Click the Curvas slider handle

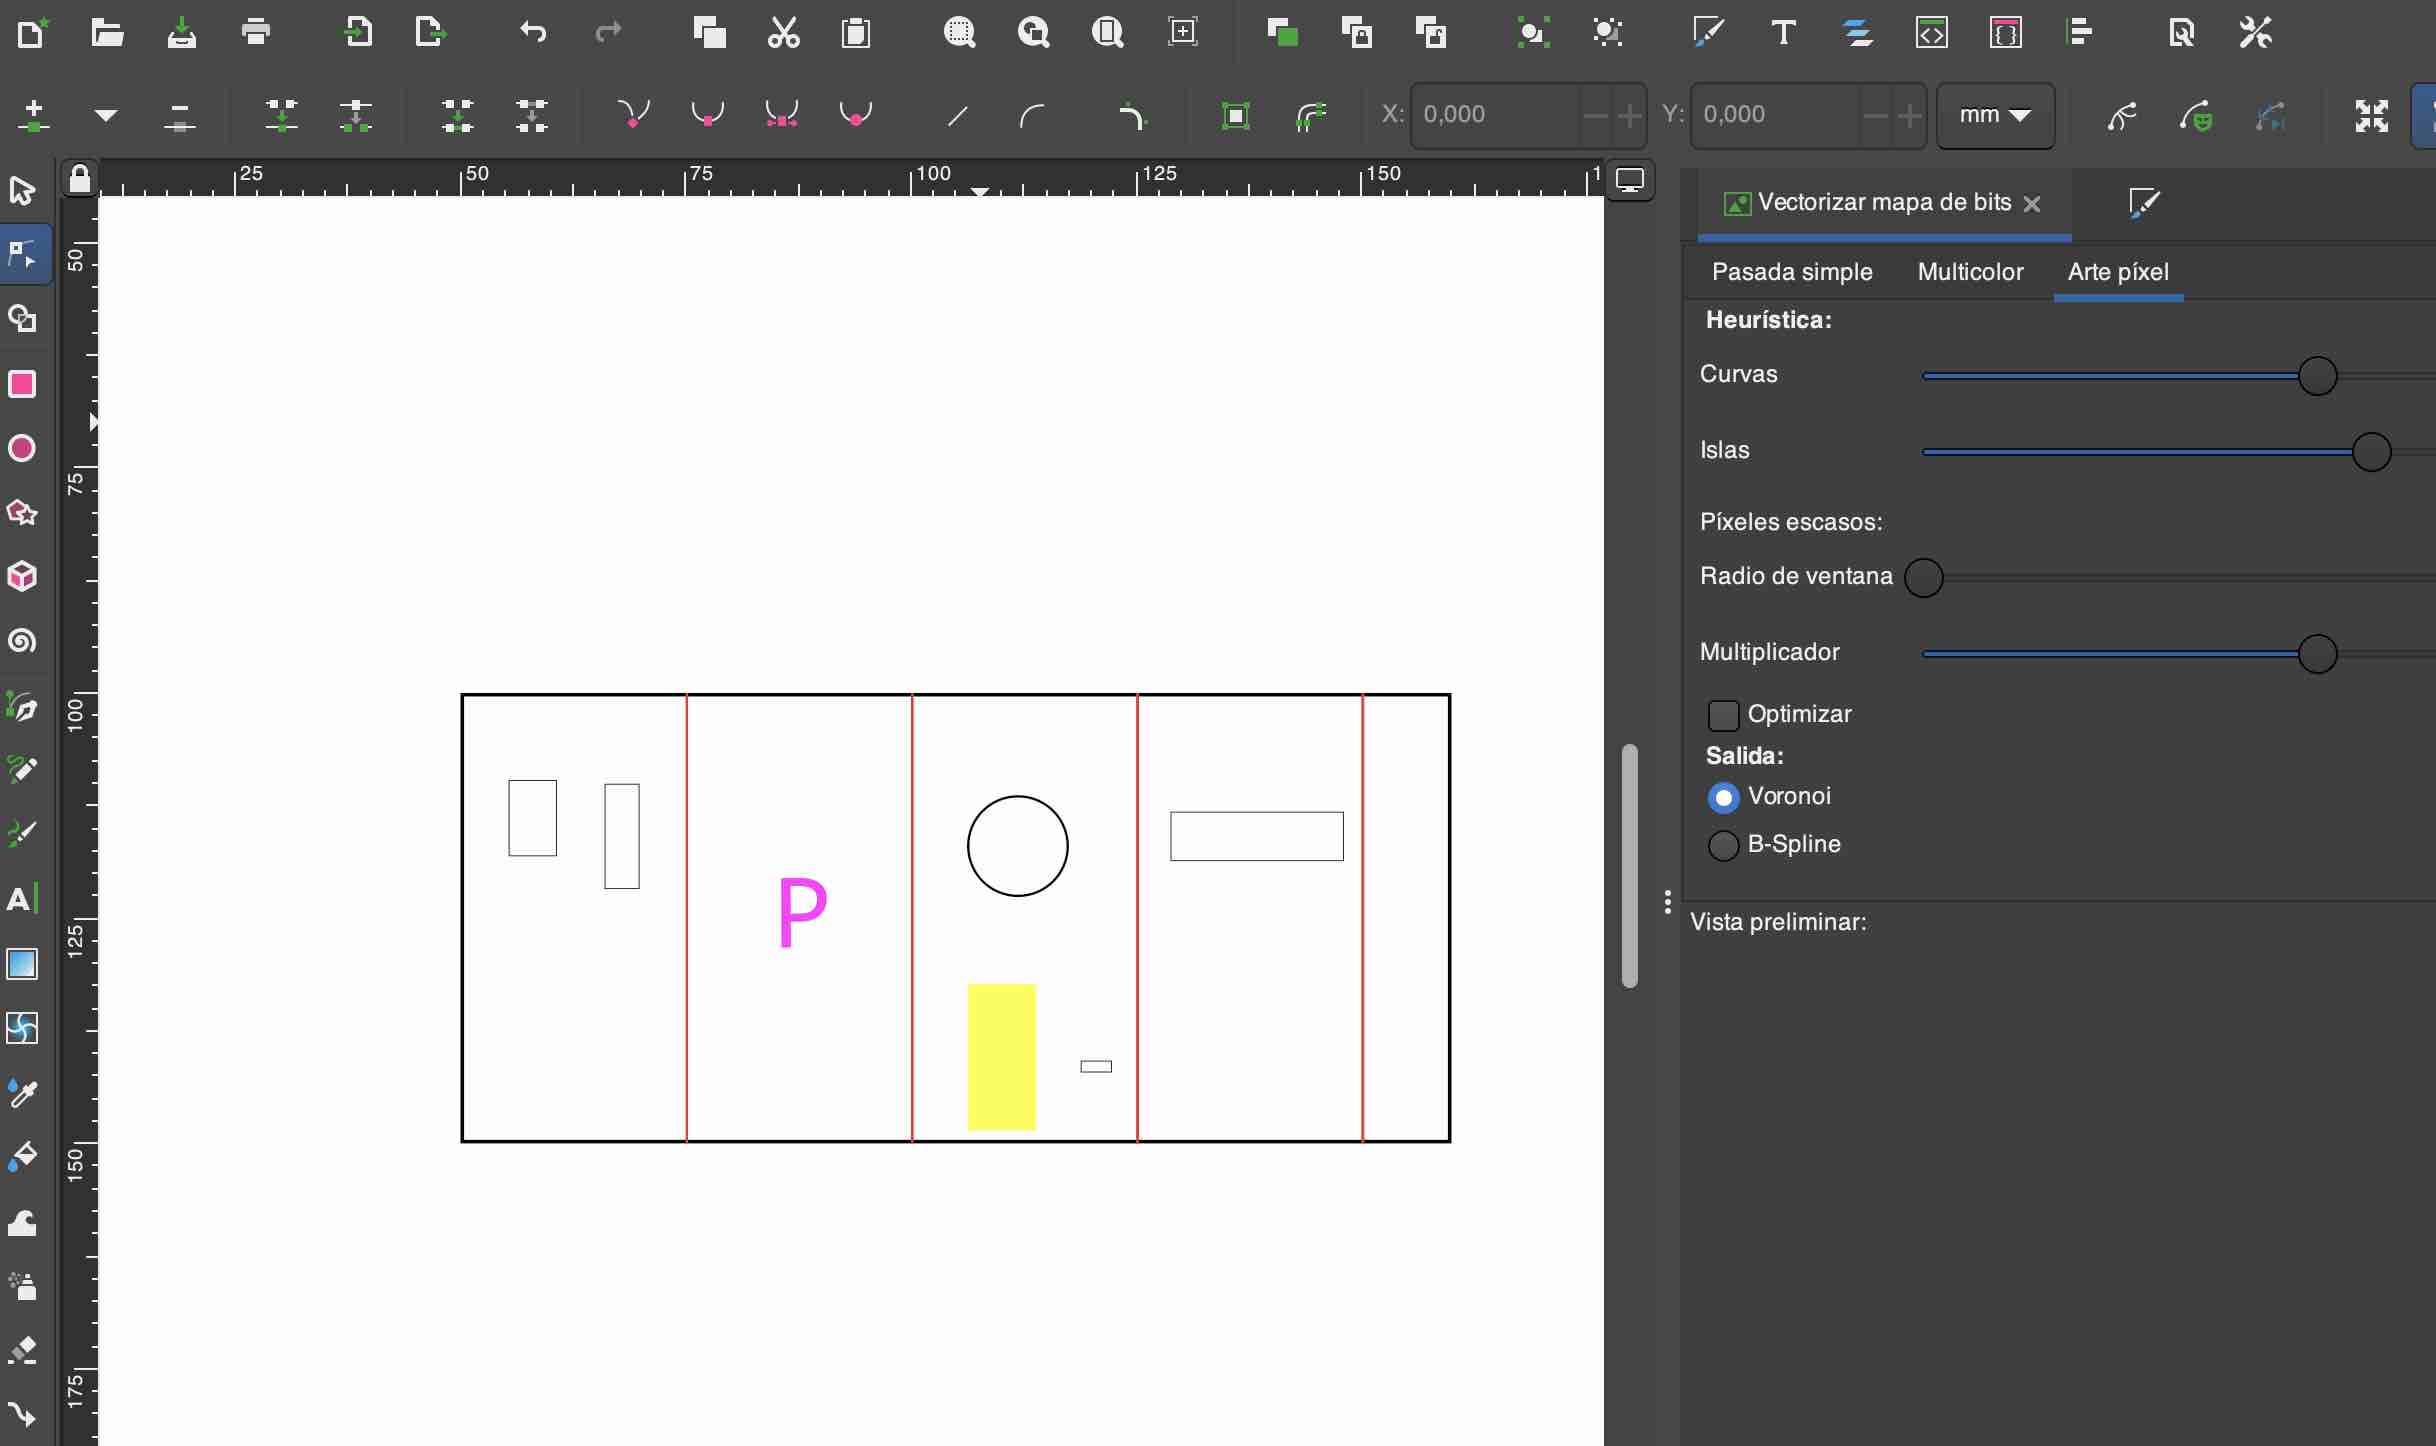(2317, 376)
